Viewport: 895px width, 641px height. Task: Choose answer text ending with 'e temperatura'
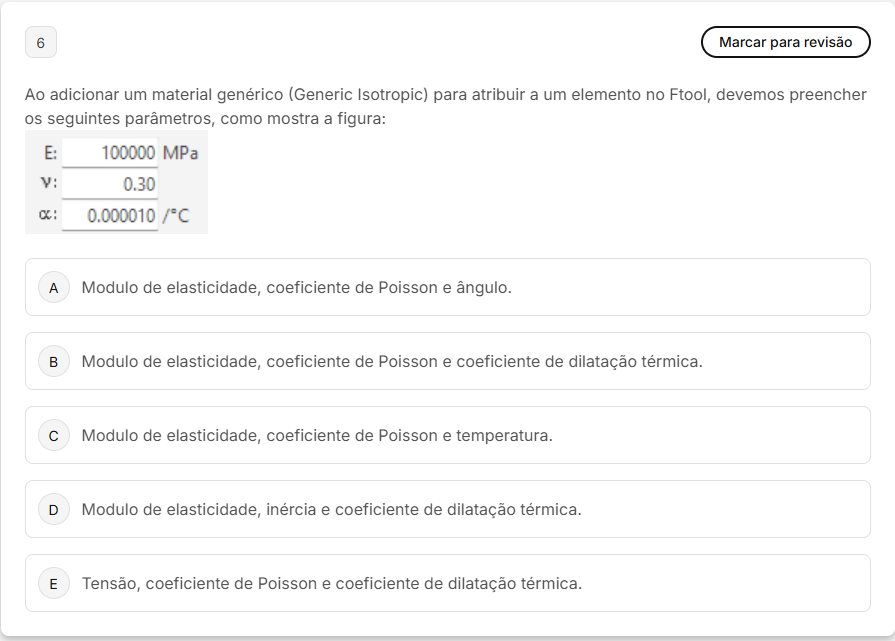tap(317, 436)
